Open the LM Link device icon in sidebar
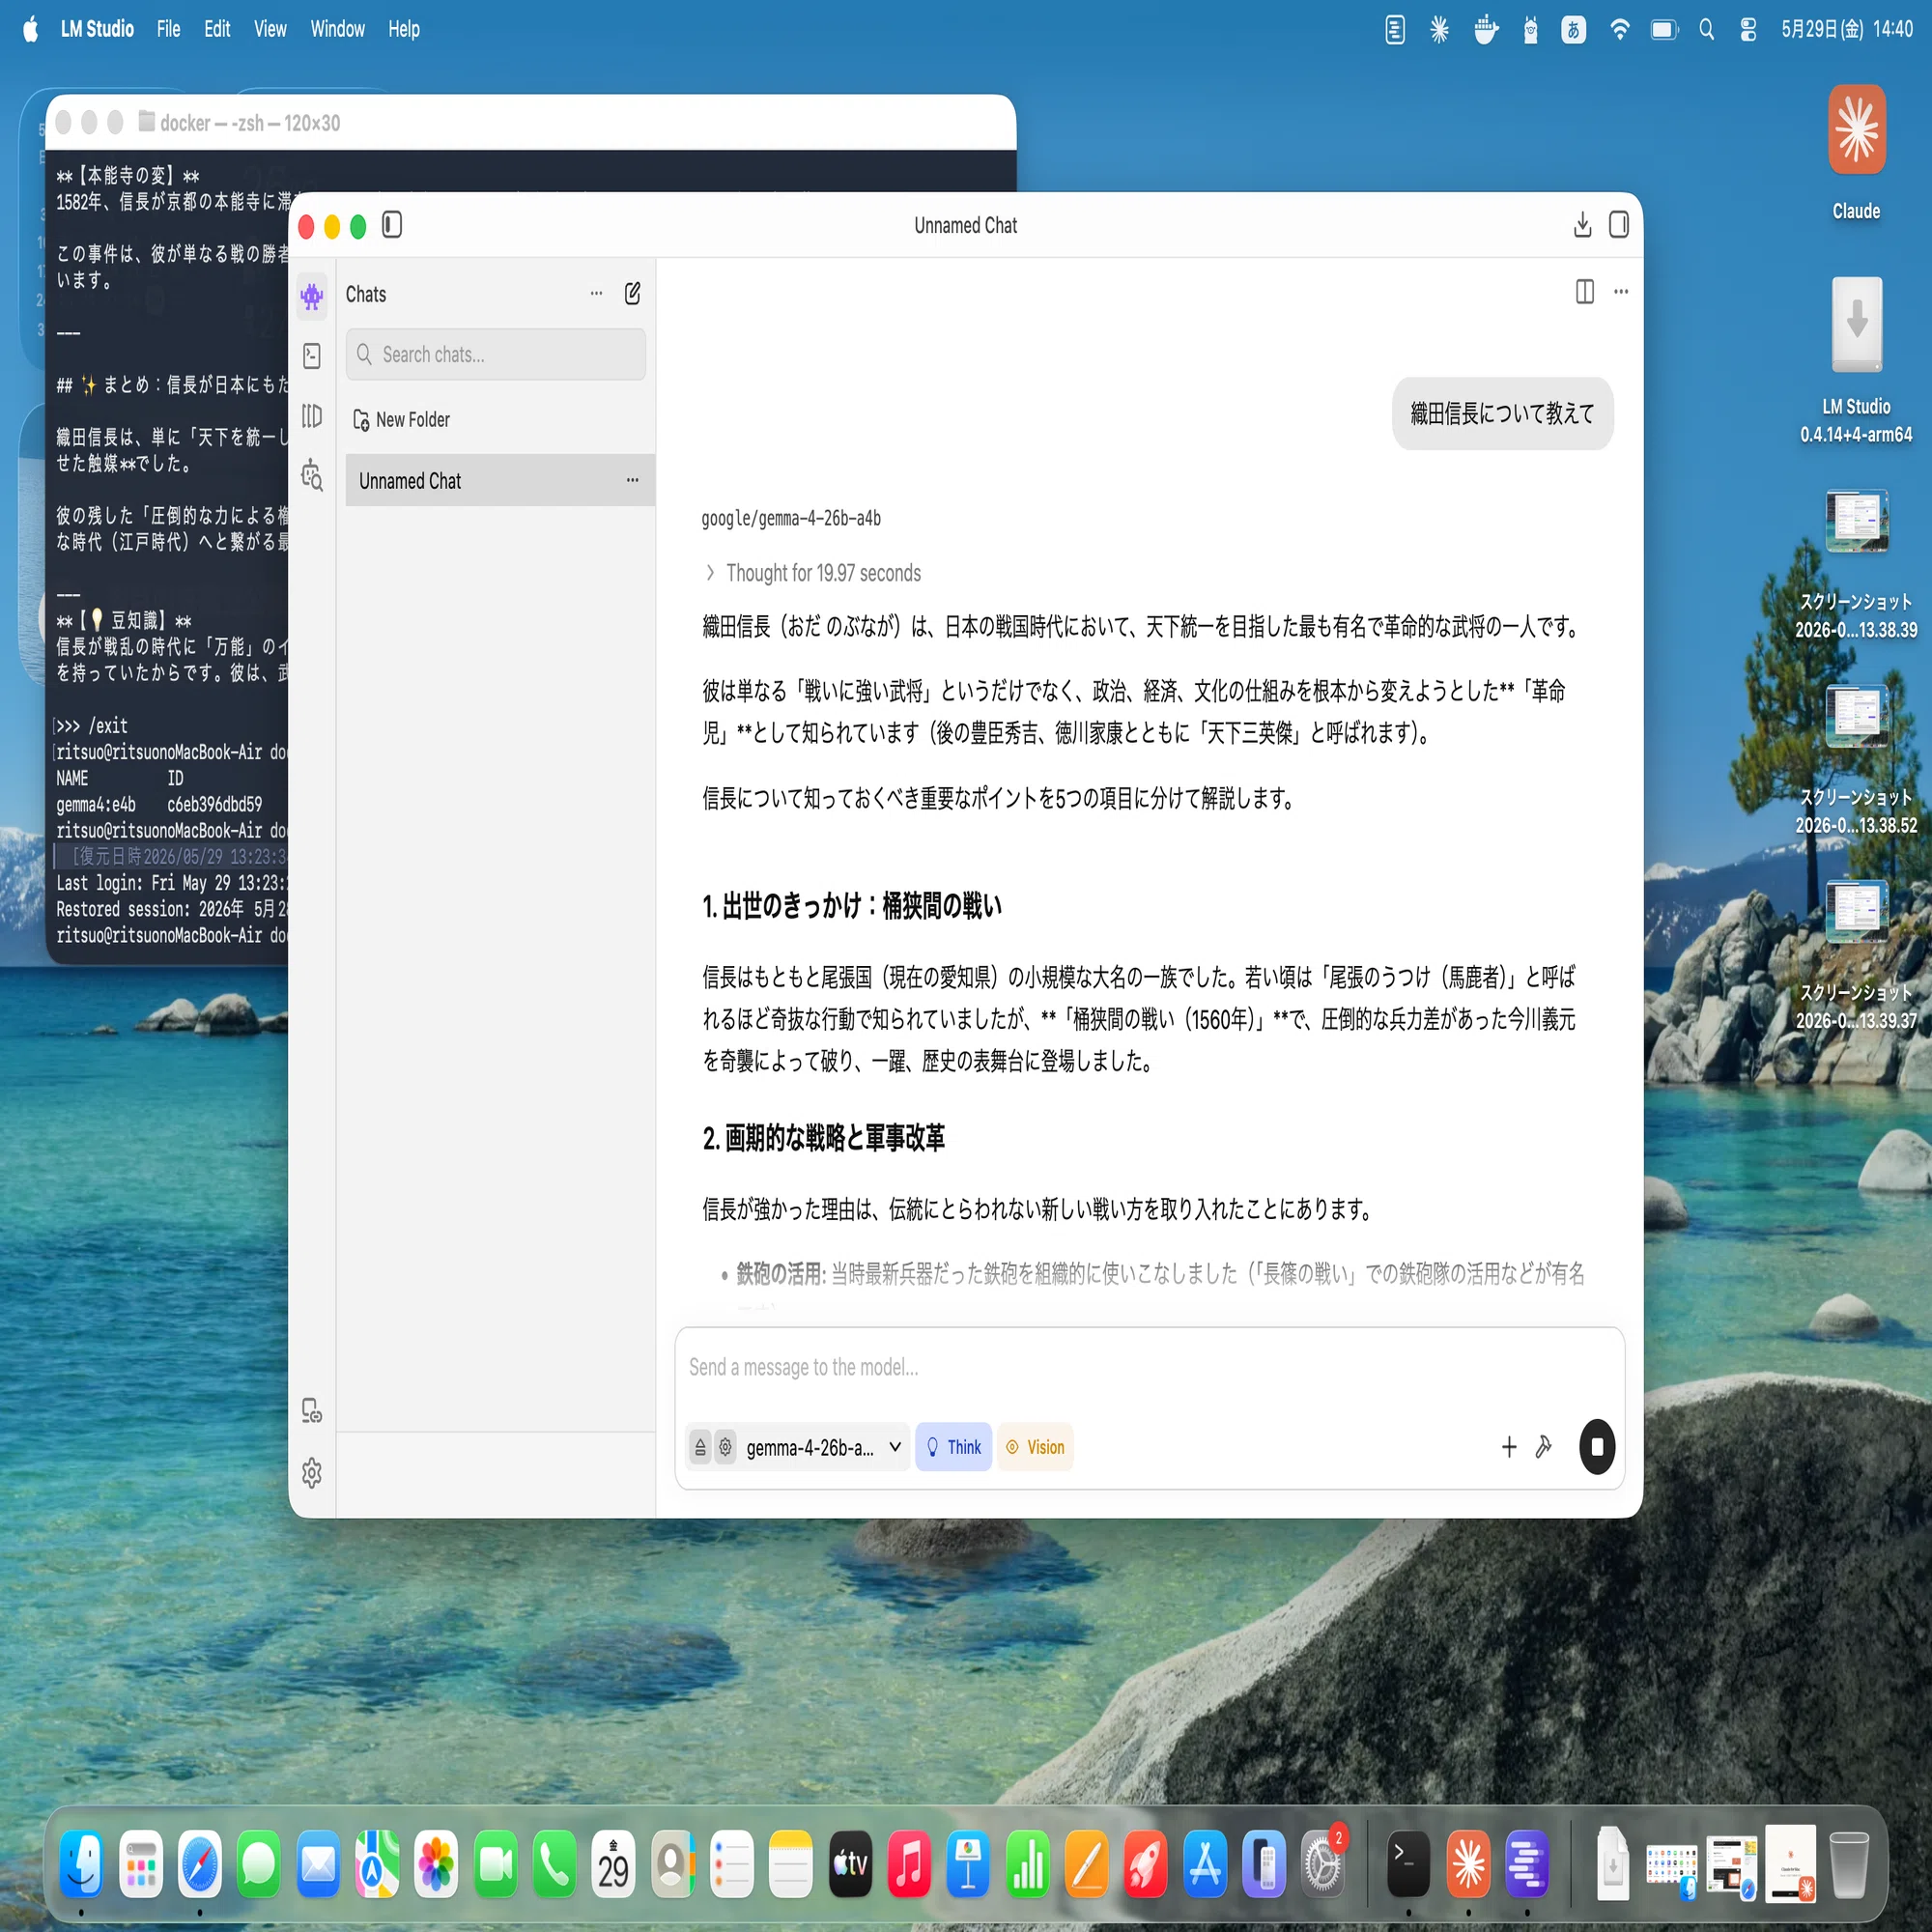1932x1932 pixels. [312, 1411]
